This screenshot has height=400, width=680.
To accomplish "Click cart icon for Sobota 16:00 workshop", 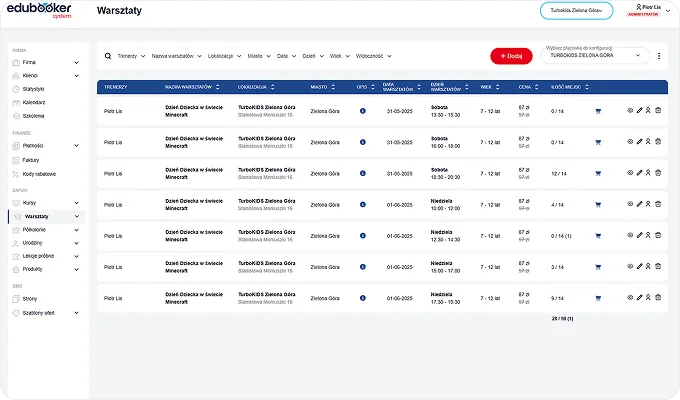I will click(x=598, y=142).
